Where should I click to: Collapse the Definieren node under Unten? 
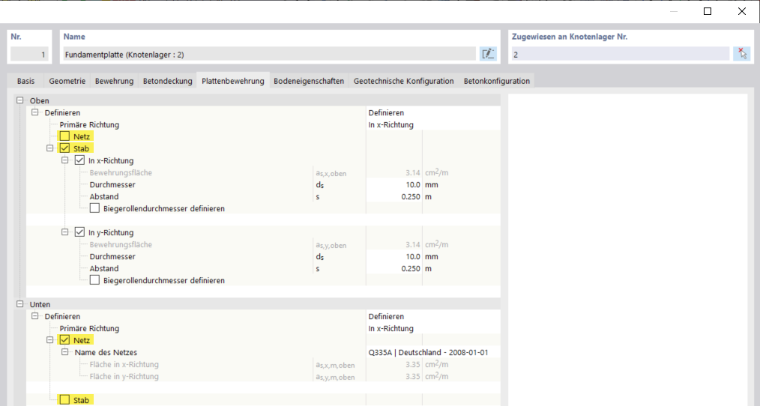pos(35,316)
